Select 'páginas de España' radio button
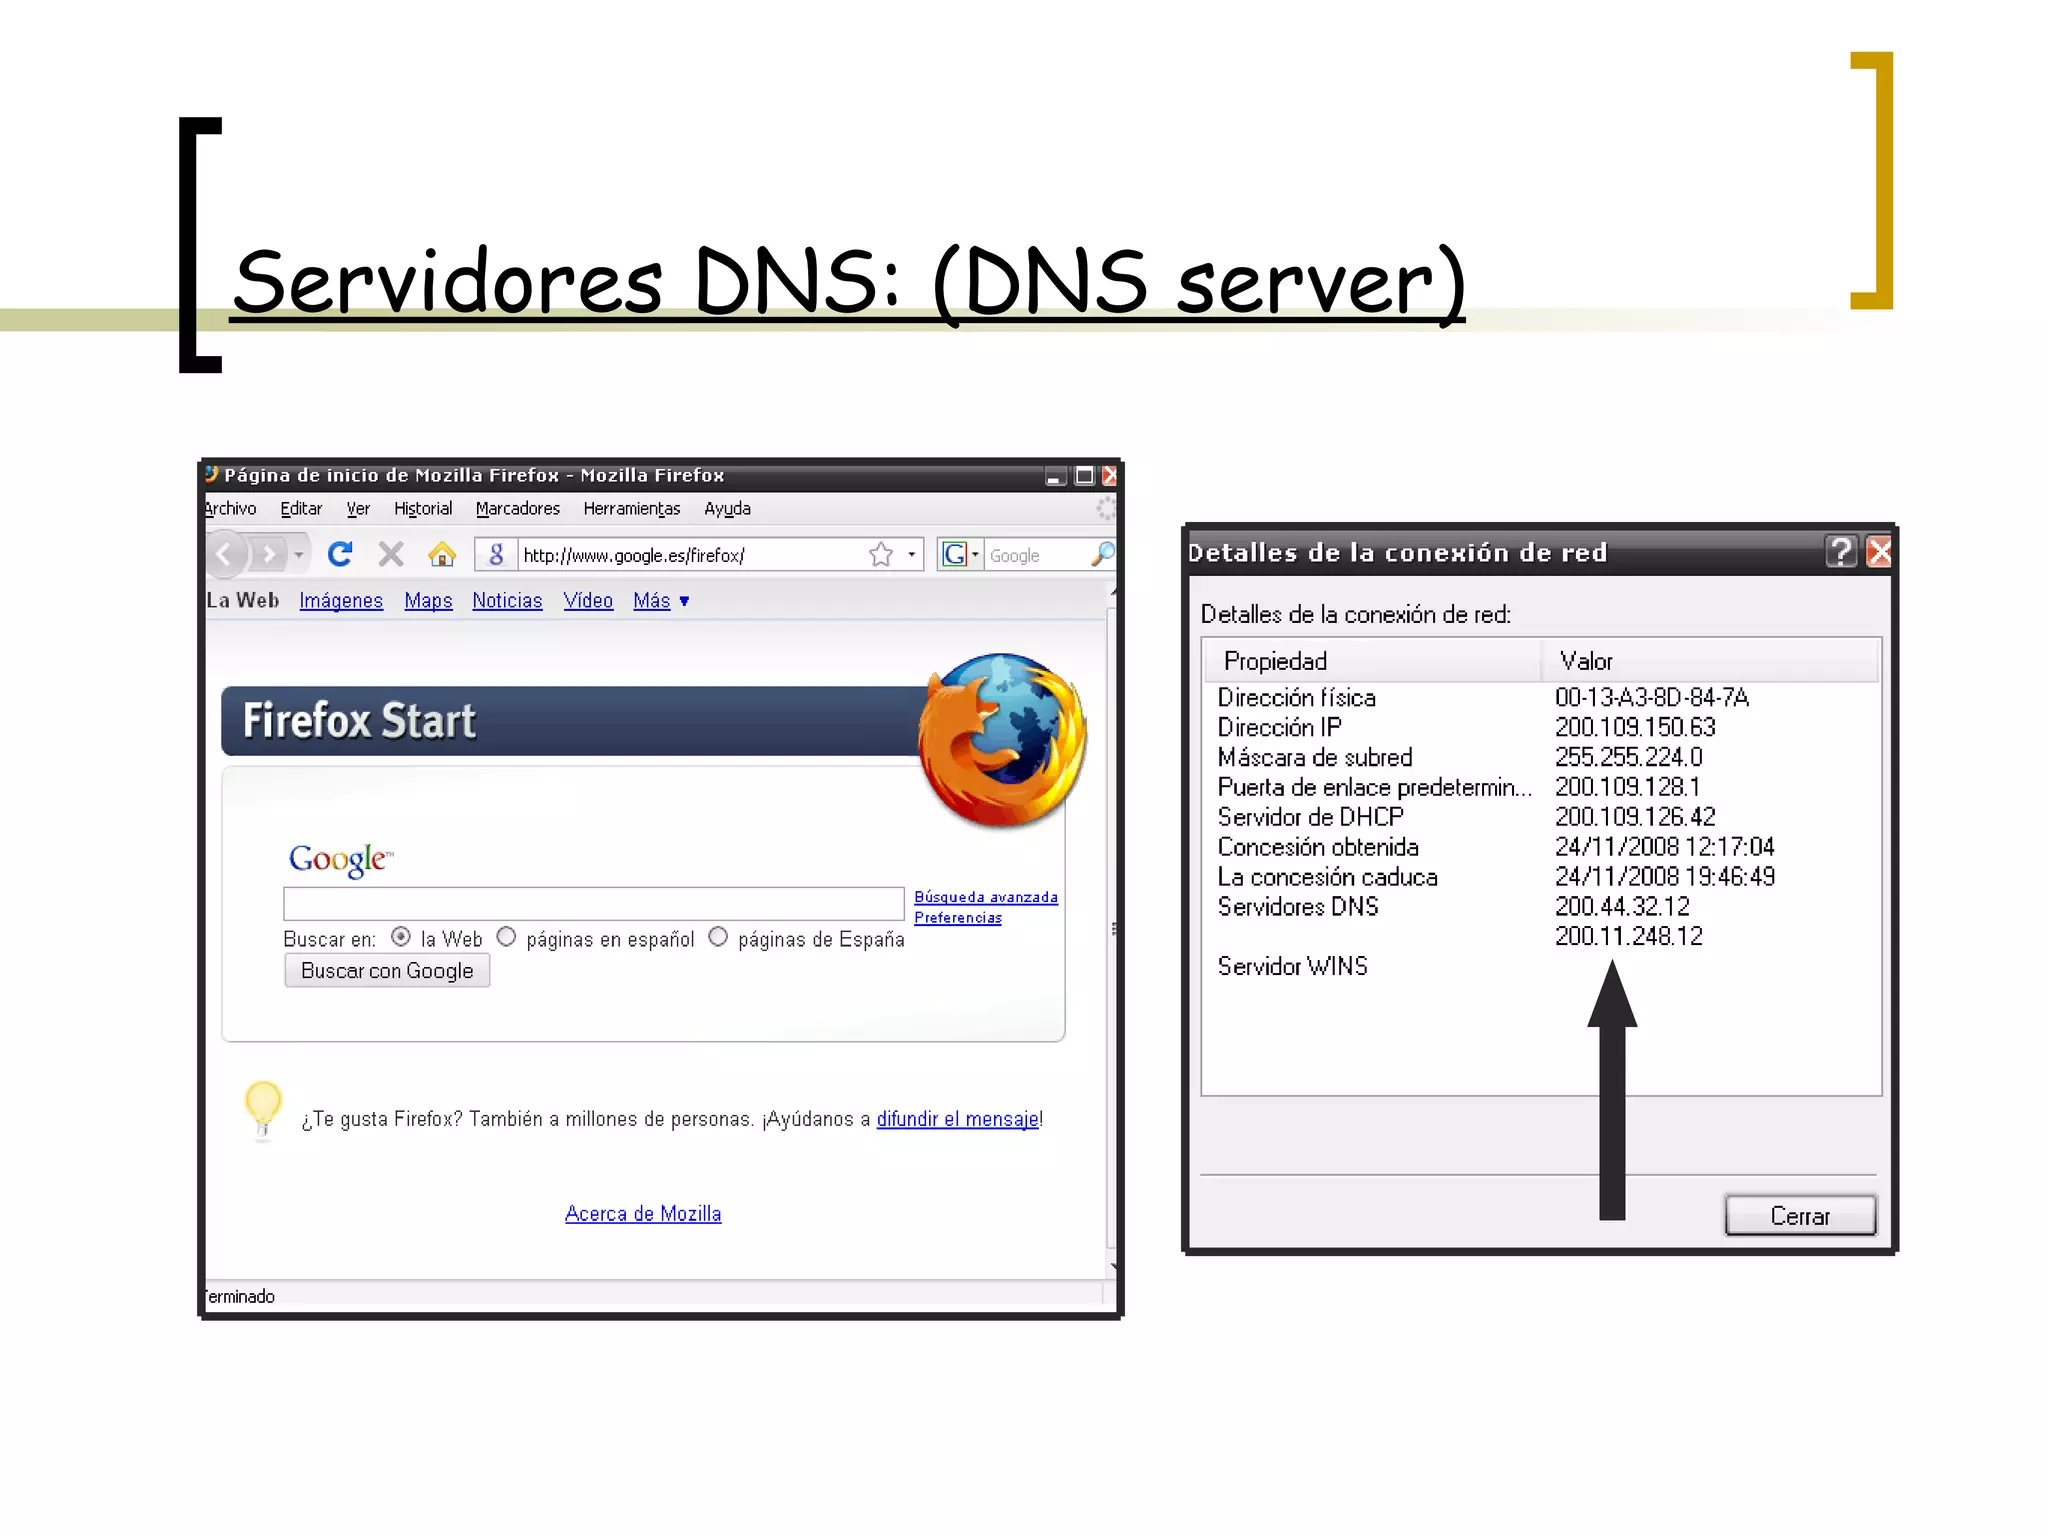Image resolution: width=2048 pixels, height=1536 pixels. point(718,937)
